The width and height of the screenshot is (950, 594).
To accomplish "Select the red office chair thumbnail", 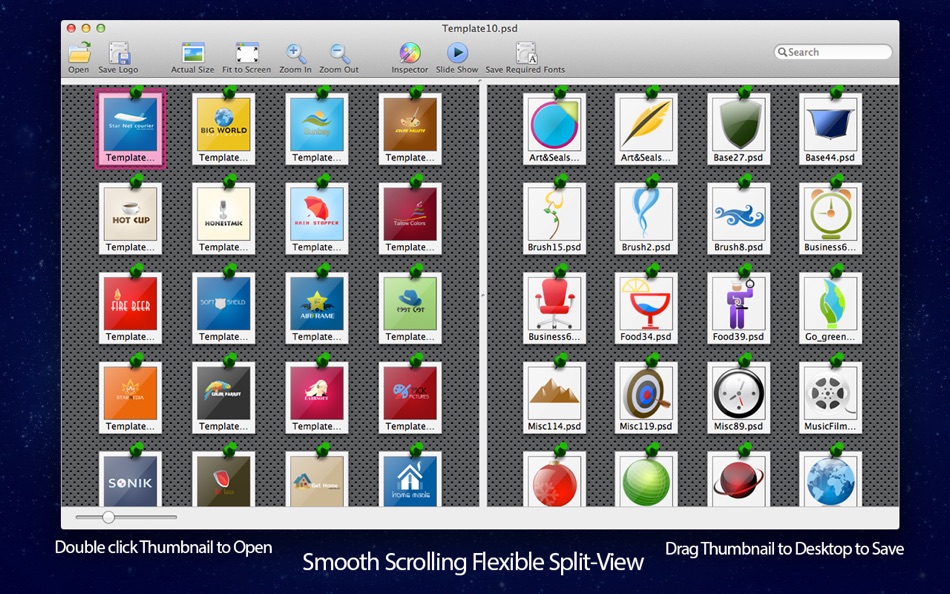I will point(554,307).
